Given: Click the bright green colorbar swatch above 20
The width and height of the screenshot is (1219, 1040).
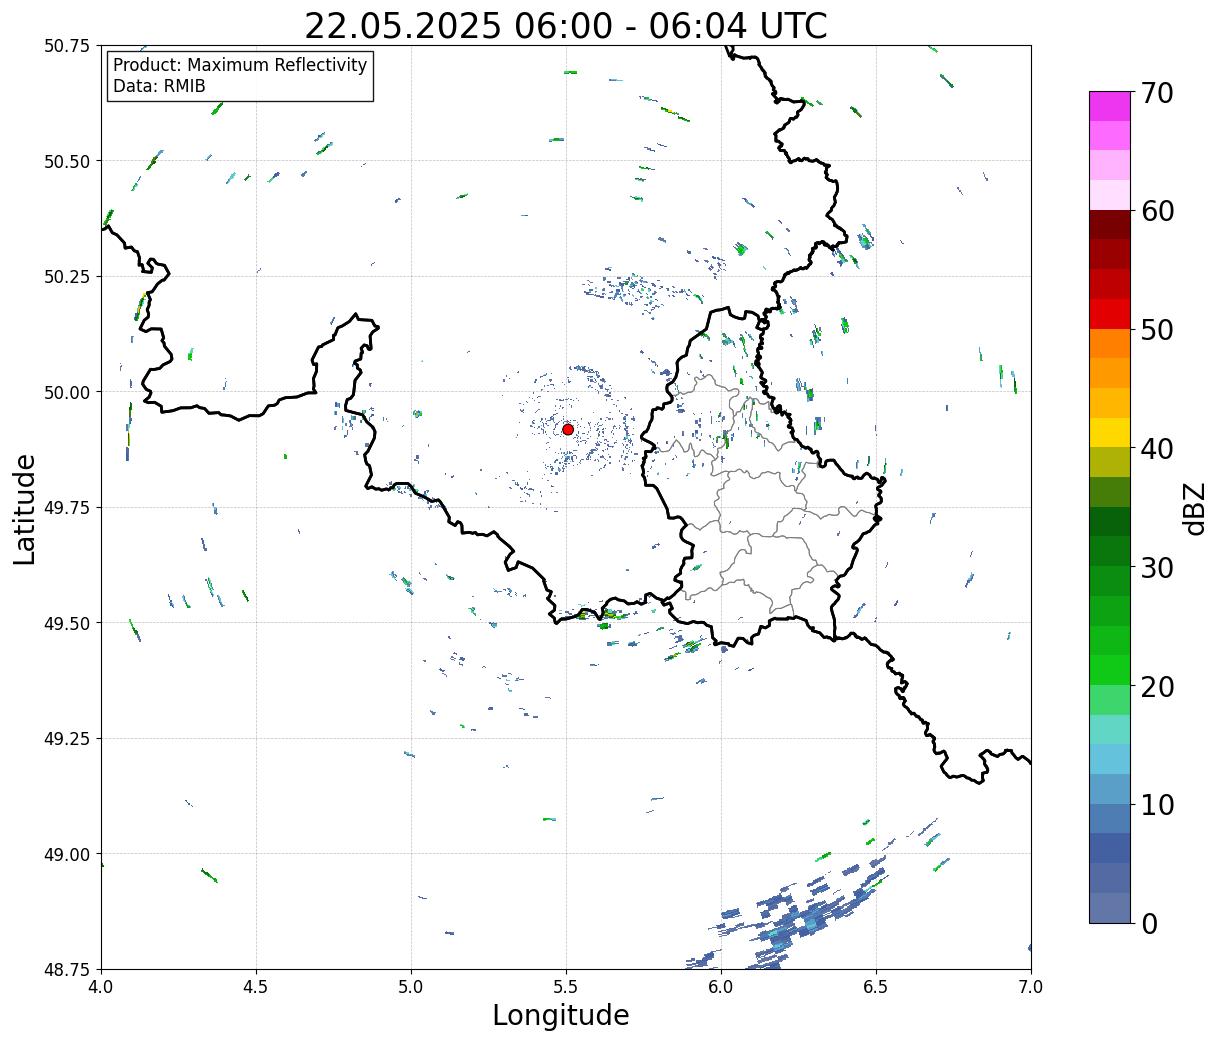Looking at the screenshot, I should tap(1110, 670).
